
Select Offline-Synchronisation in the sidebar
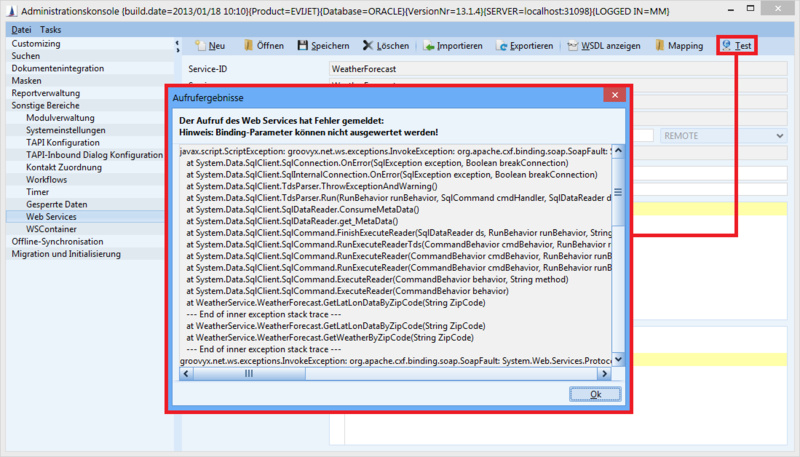(57, 241)
